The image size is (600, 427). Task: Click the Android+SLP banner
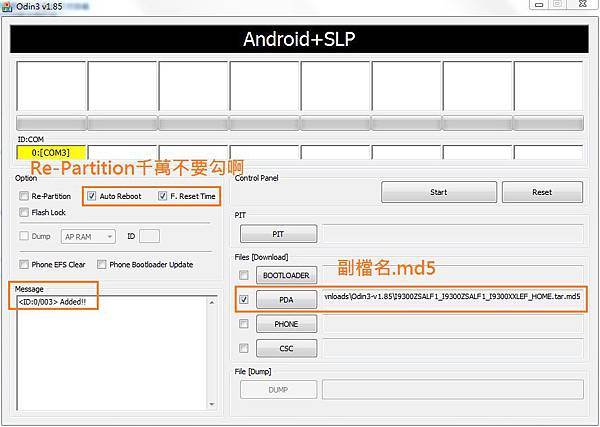point(299,39)
